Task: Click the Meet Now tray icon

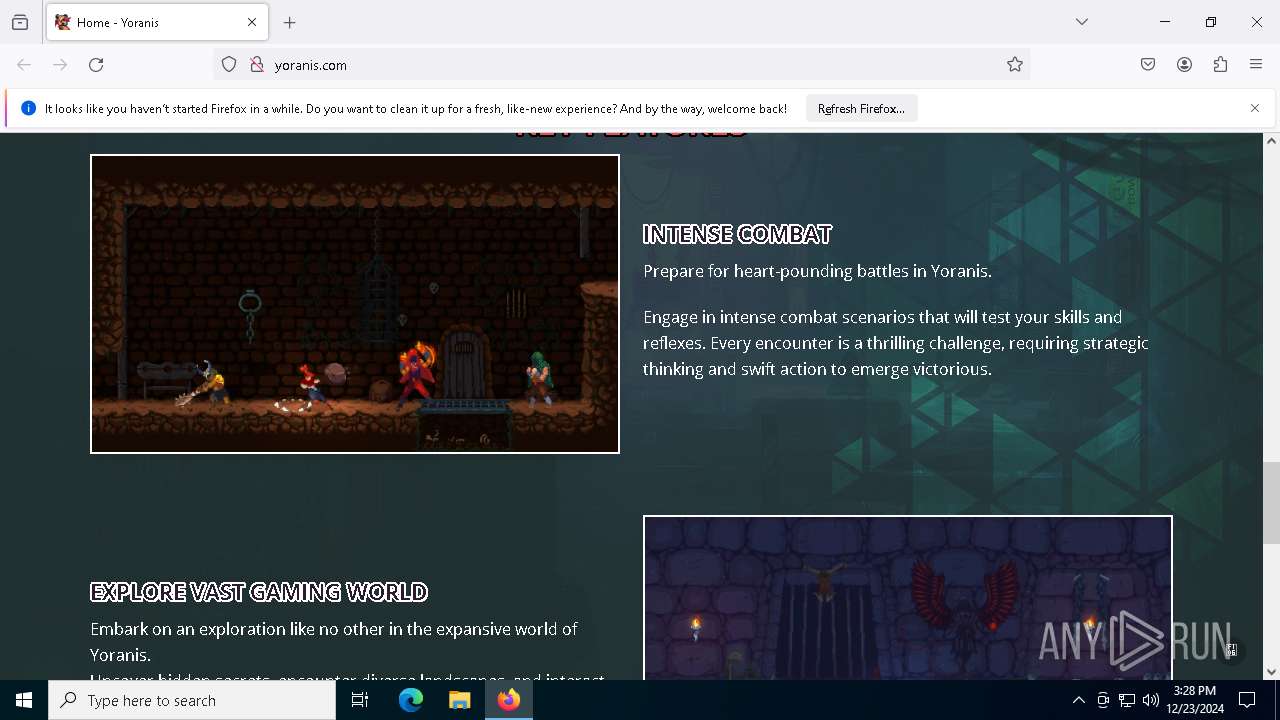Action: (1103, 700)
